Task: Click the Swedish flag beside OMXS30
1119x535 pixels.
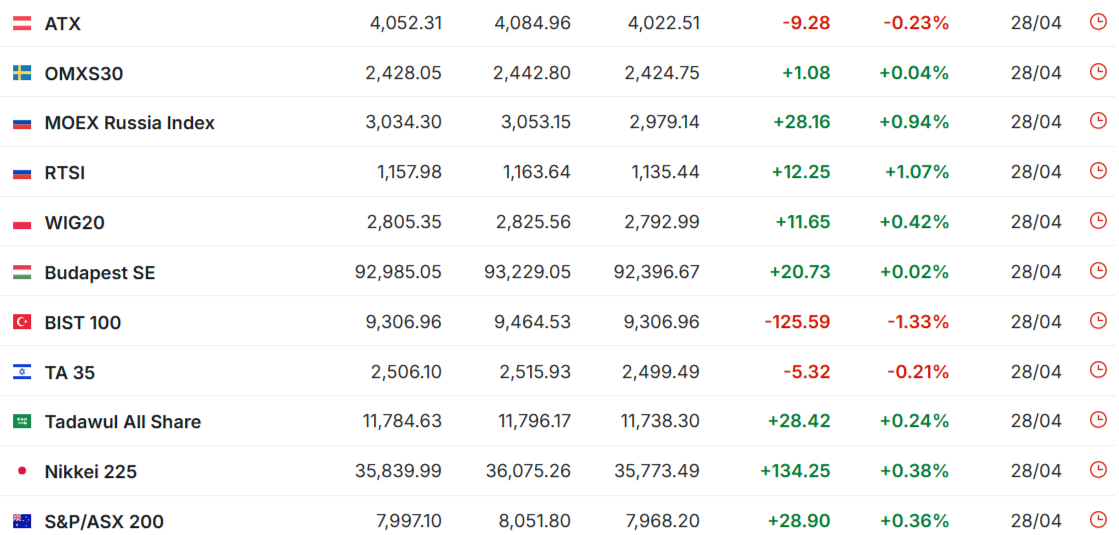Action: 22,73
